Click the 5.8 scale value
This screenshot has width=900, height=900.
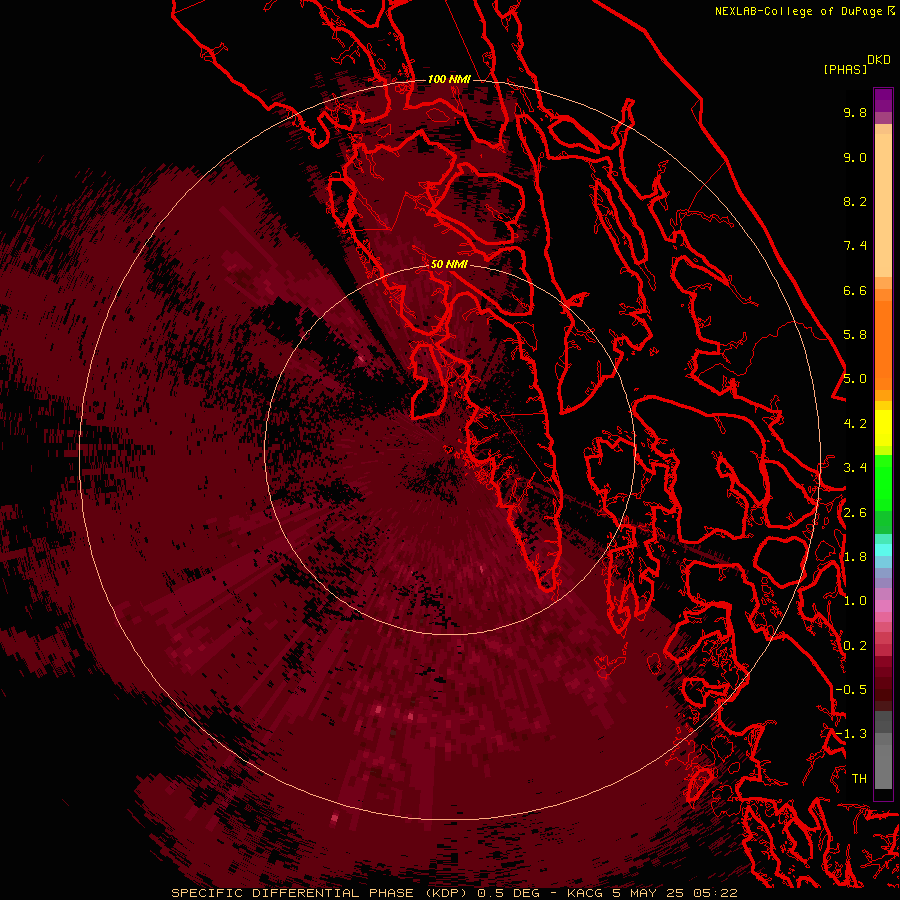(855, 335)
